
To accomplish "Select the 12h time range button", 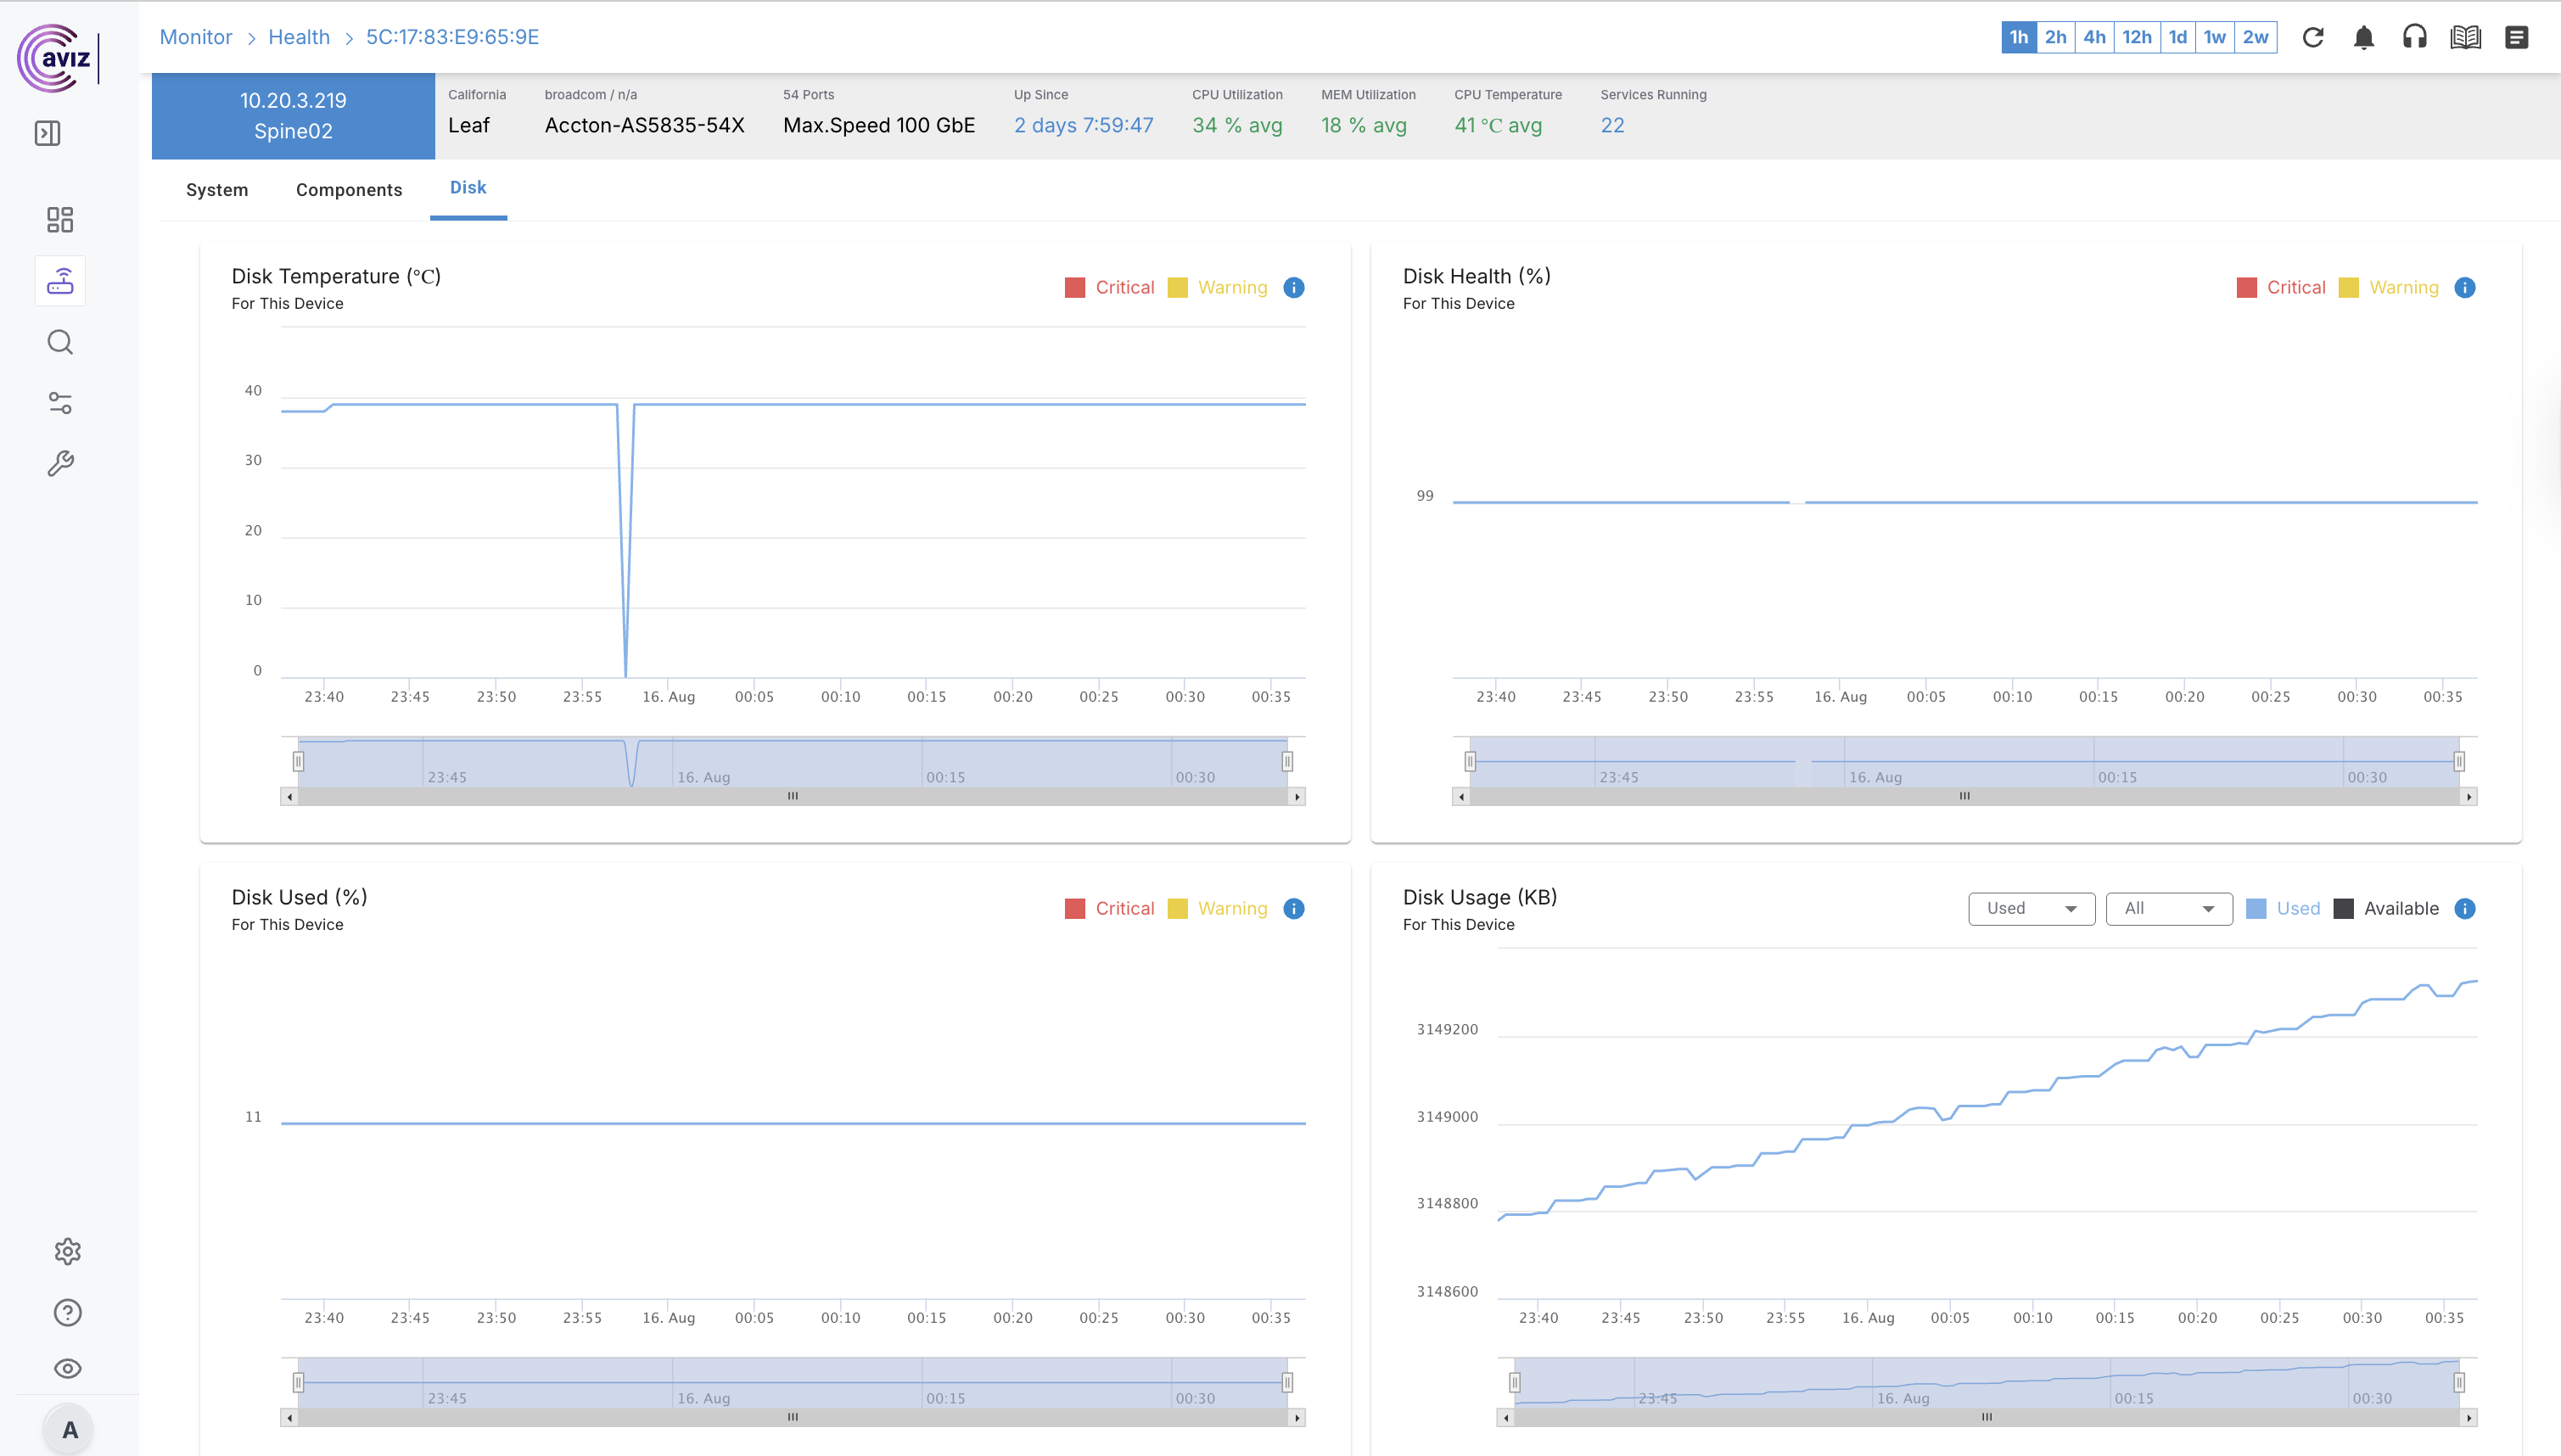I will point(2136,37).
